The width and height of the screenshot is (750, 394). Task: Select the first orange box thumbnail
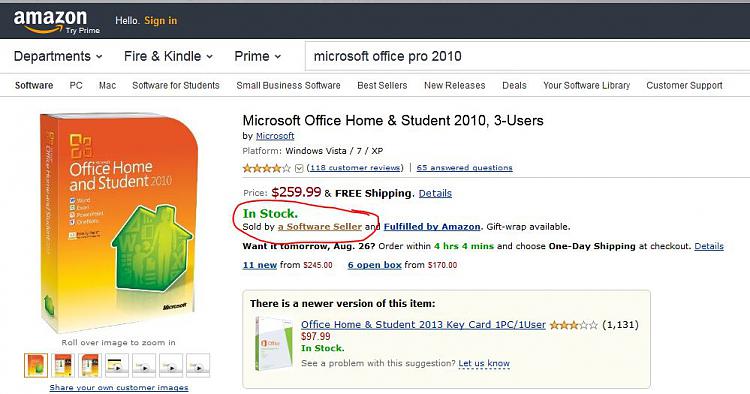click(36, 365)
